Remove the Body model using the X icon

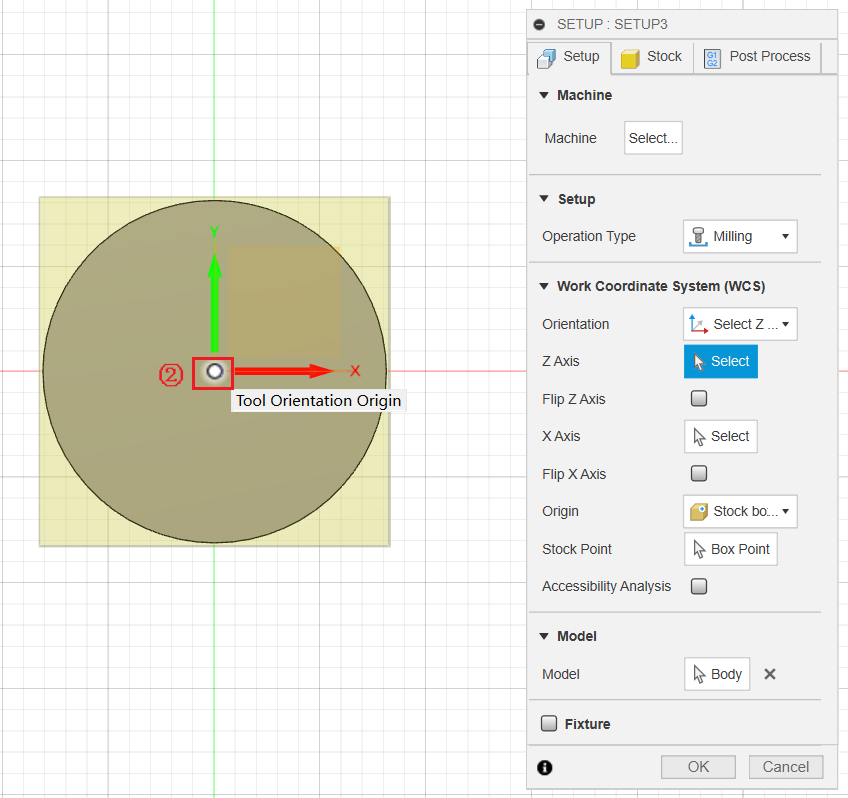pos(769,673)
